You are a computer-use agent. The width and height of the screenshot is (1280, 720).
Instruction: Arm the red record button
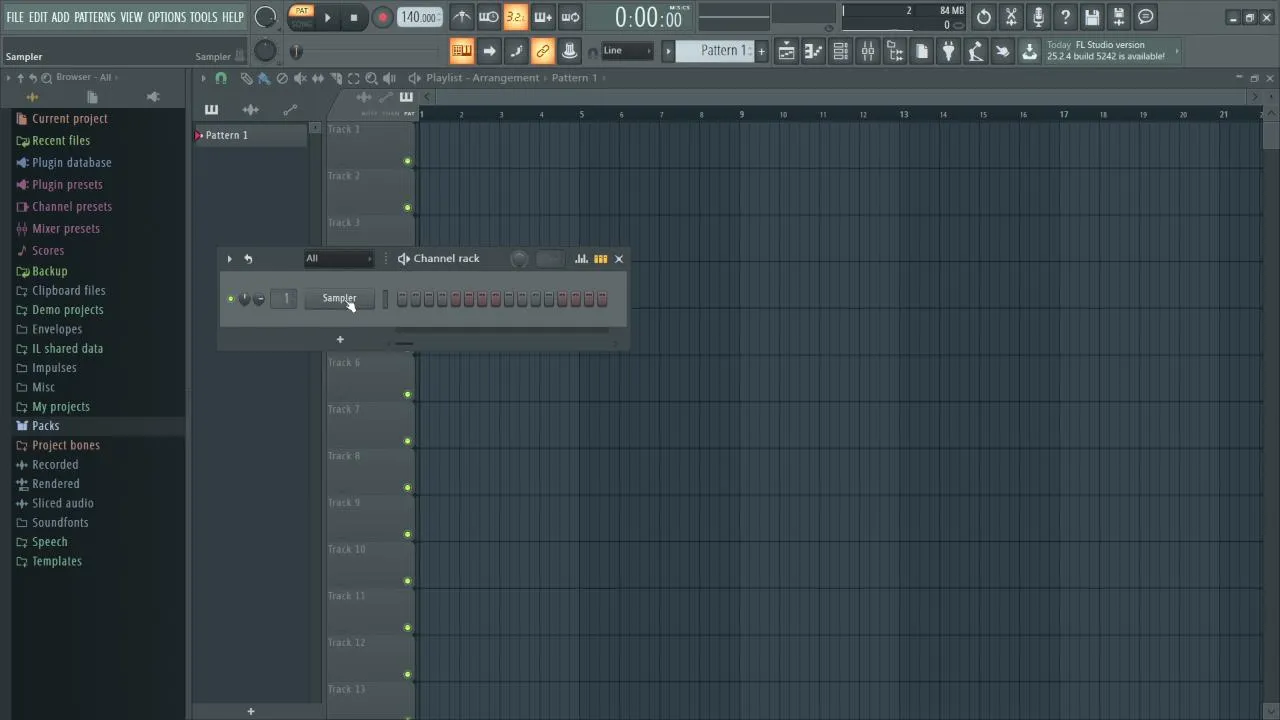[x=382, y=17]
